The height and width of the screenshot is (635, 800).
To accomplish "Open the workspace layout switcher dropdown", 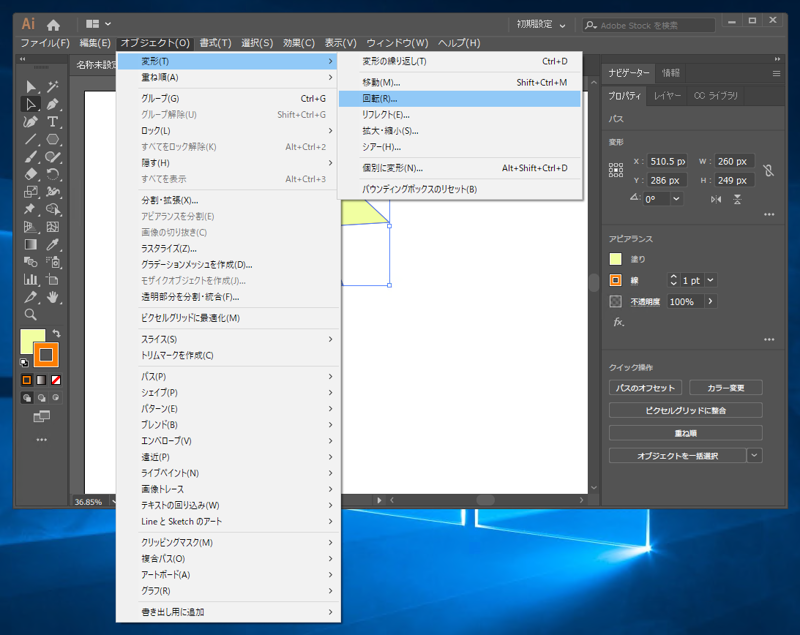I will click(98, 24).
